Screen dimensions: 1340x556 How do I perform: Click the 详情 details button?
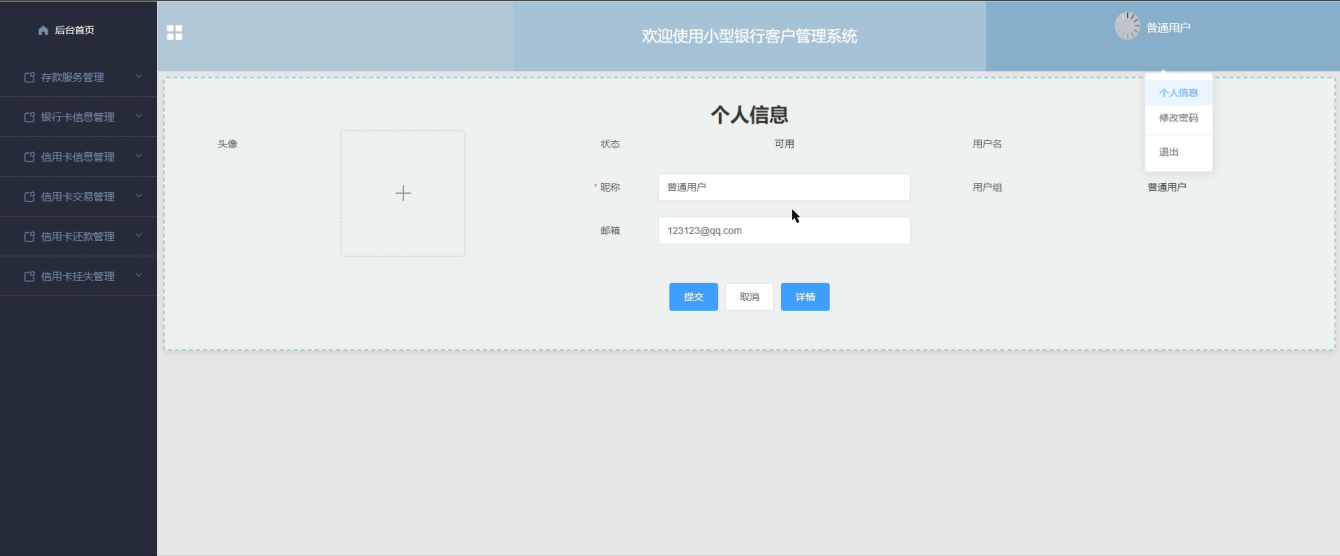[x=805, y=297]
